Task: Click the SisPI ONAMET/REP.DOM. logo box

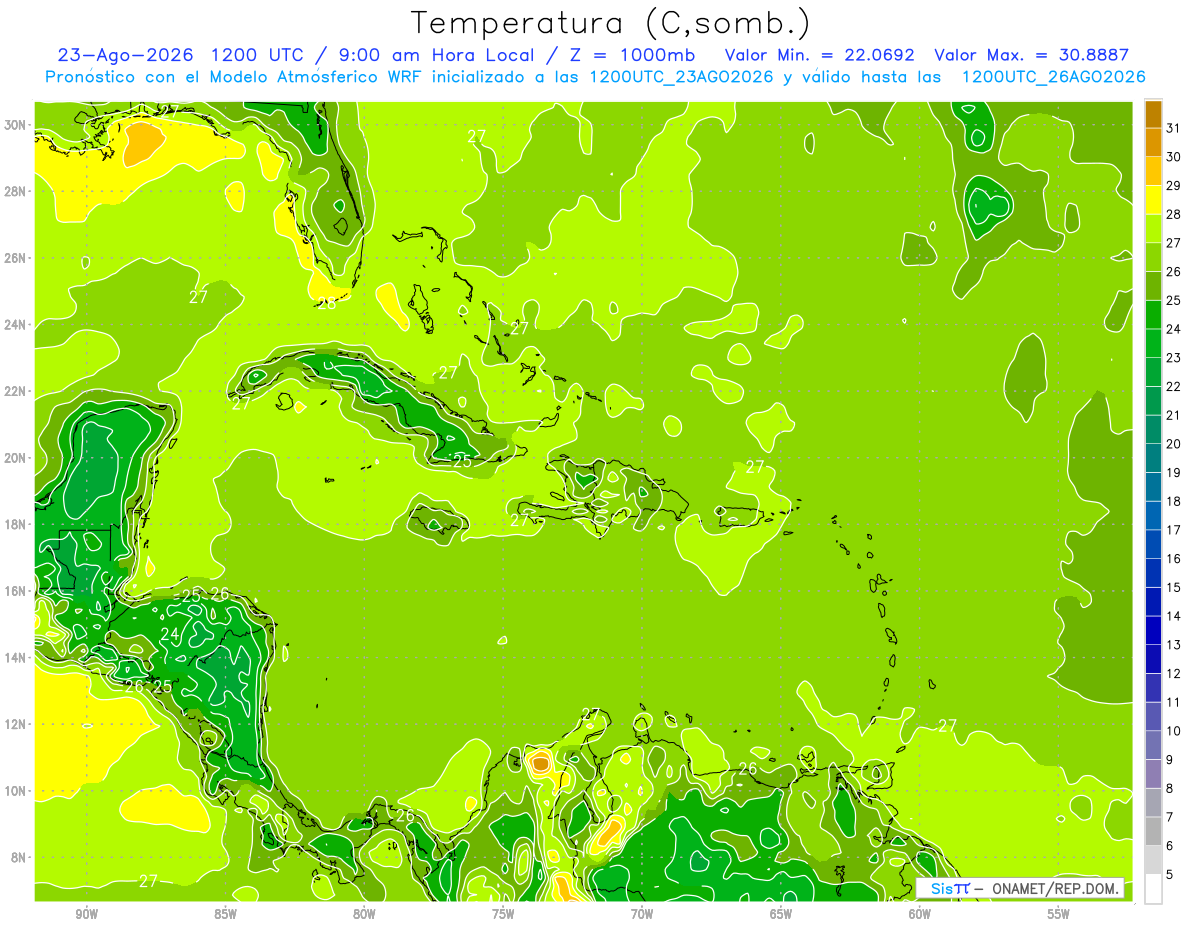Action: [x=1020, y=888]
